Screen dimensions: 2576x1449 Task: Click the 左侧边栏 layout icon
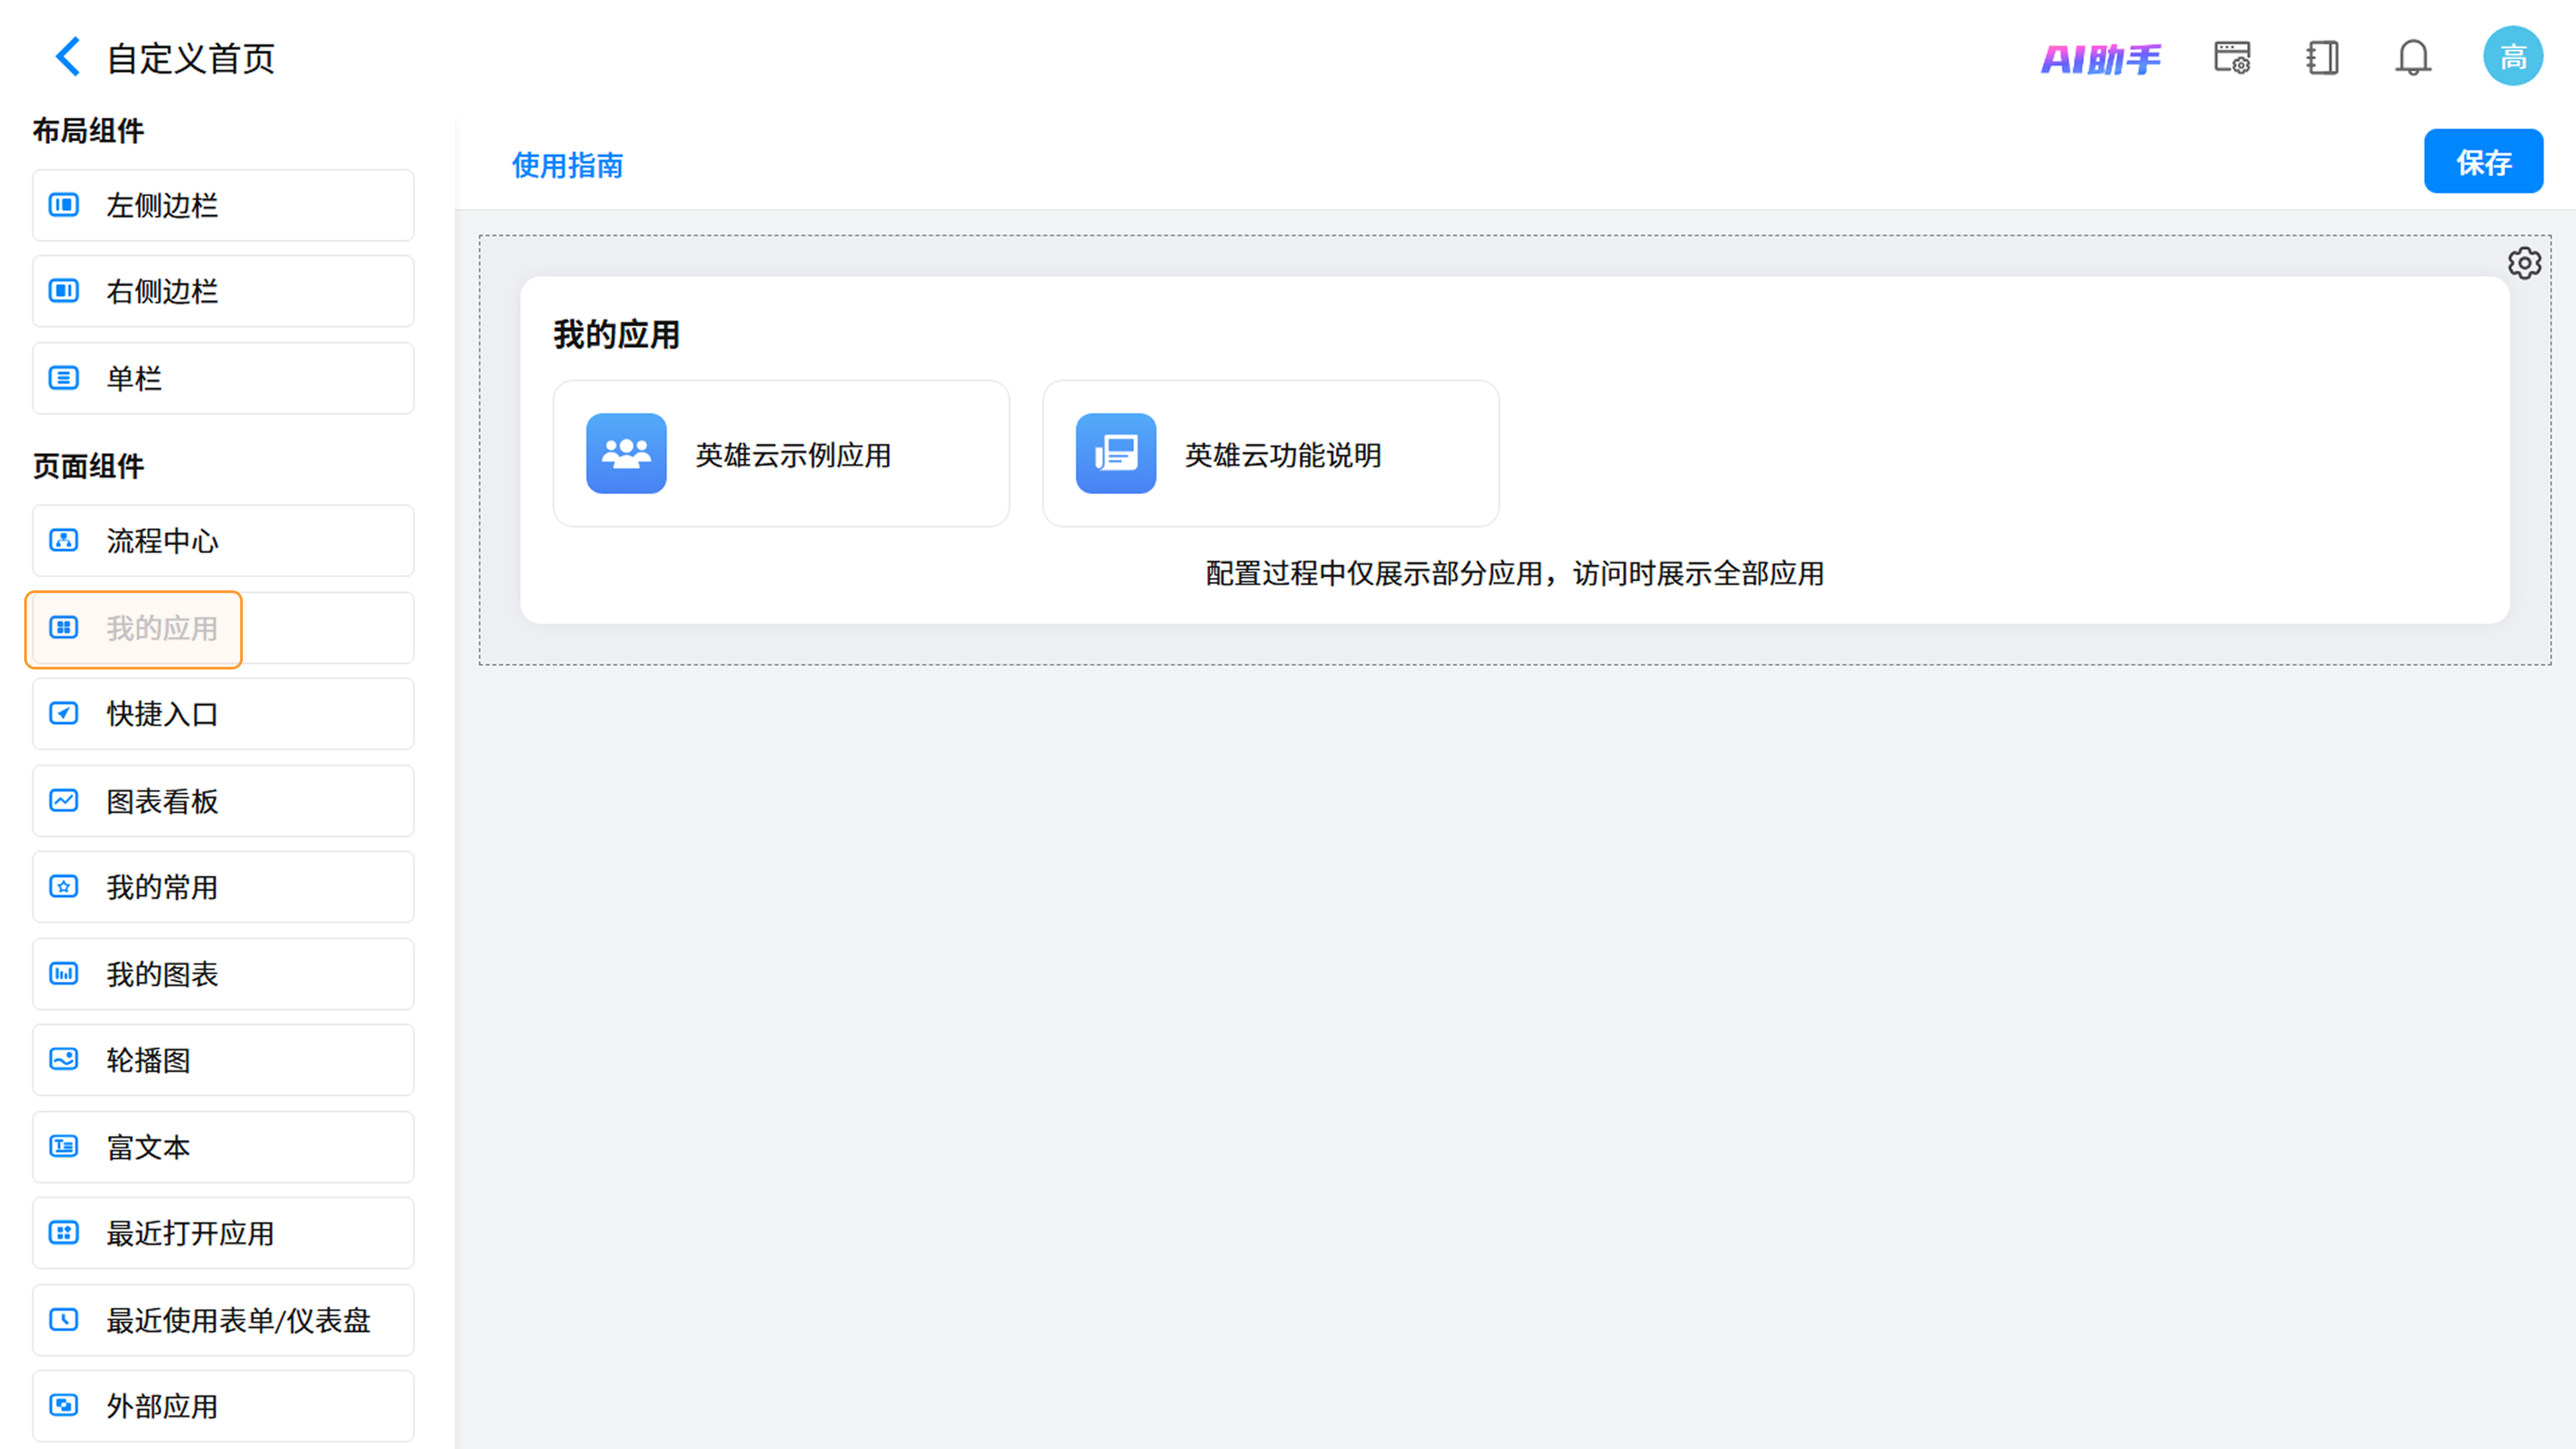[64, 205]
